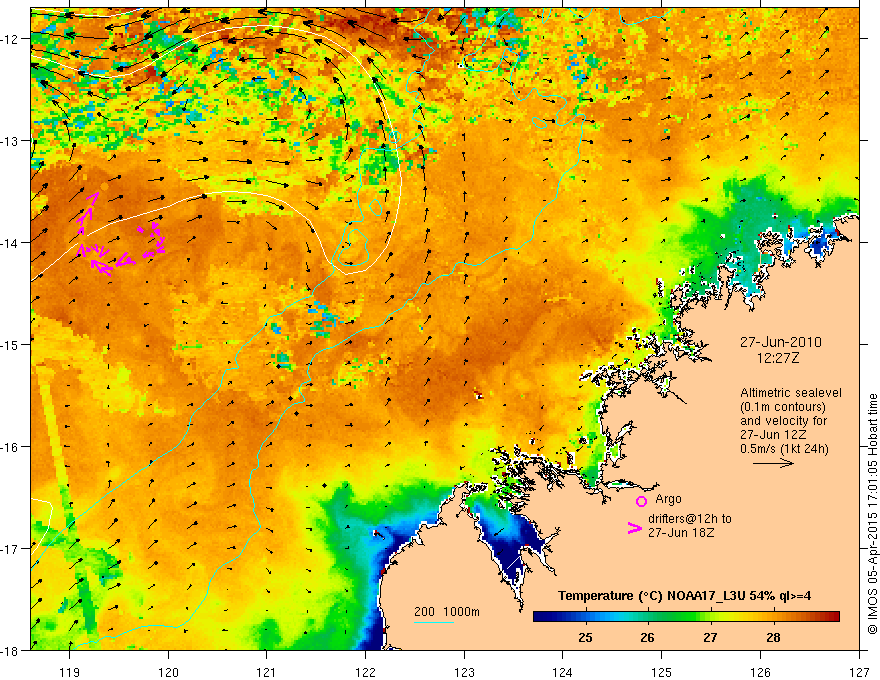The height and width of the screenshot is (680, 880).
Task: Select the time label 12:27Z
Action: [778, 358]
